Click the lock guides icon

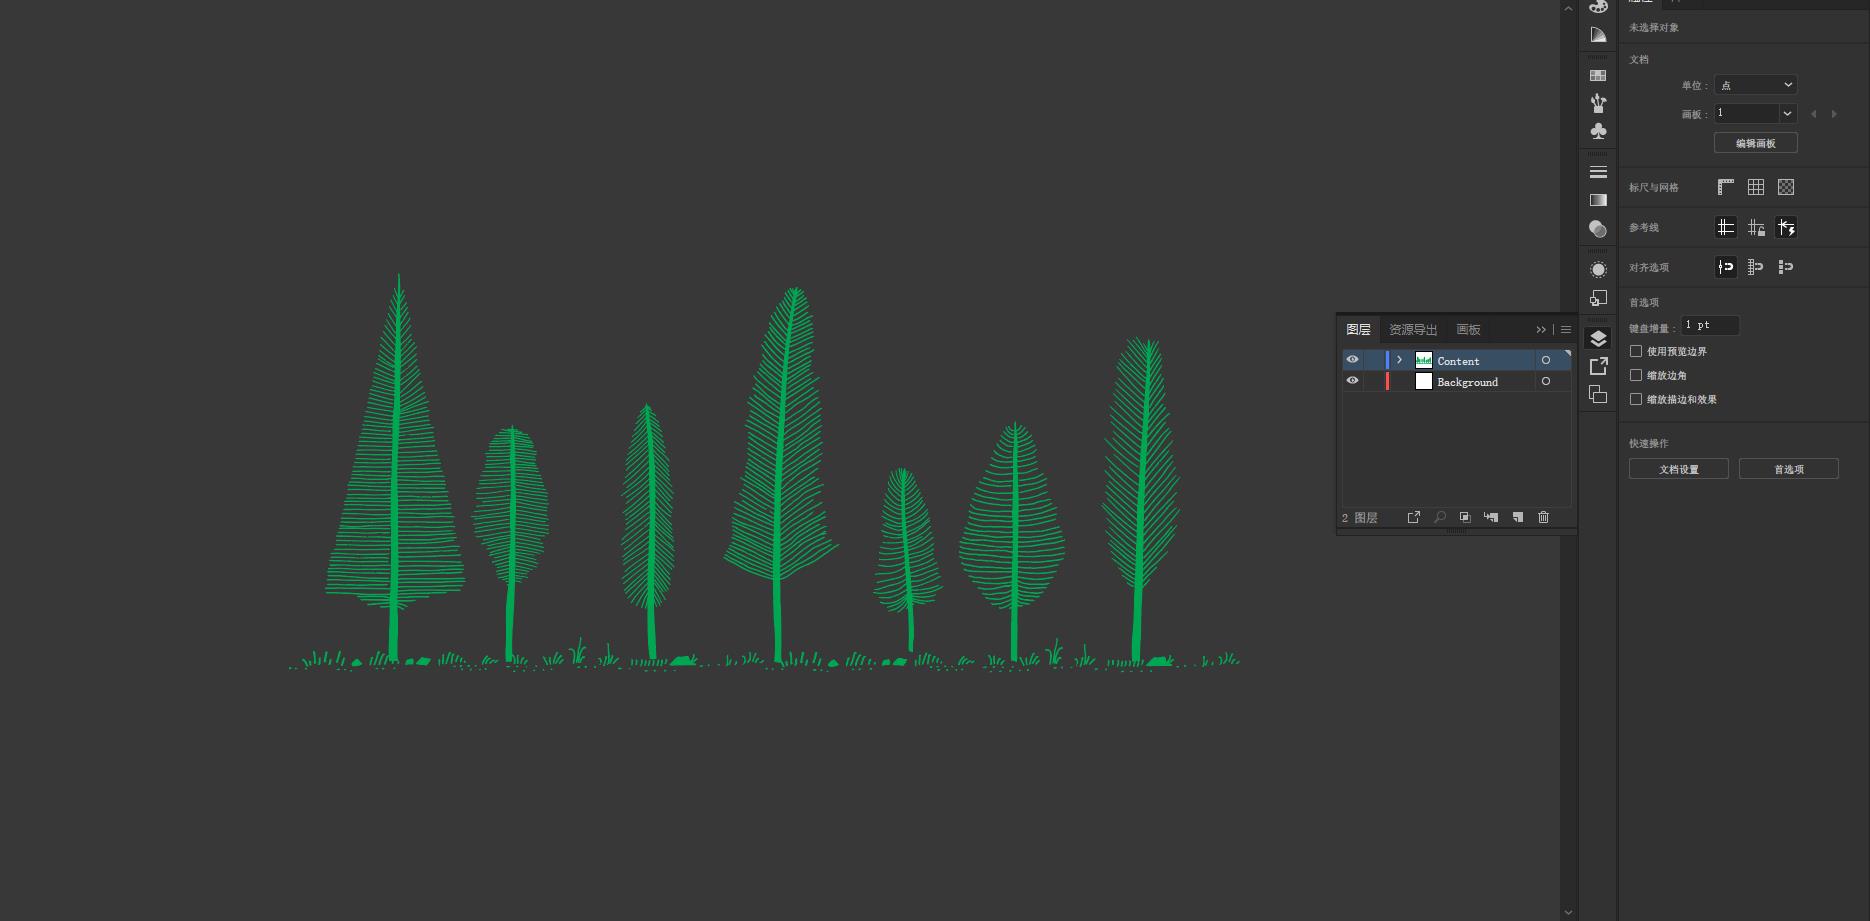(1756, 228)
